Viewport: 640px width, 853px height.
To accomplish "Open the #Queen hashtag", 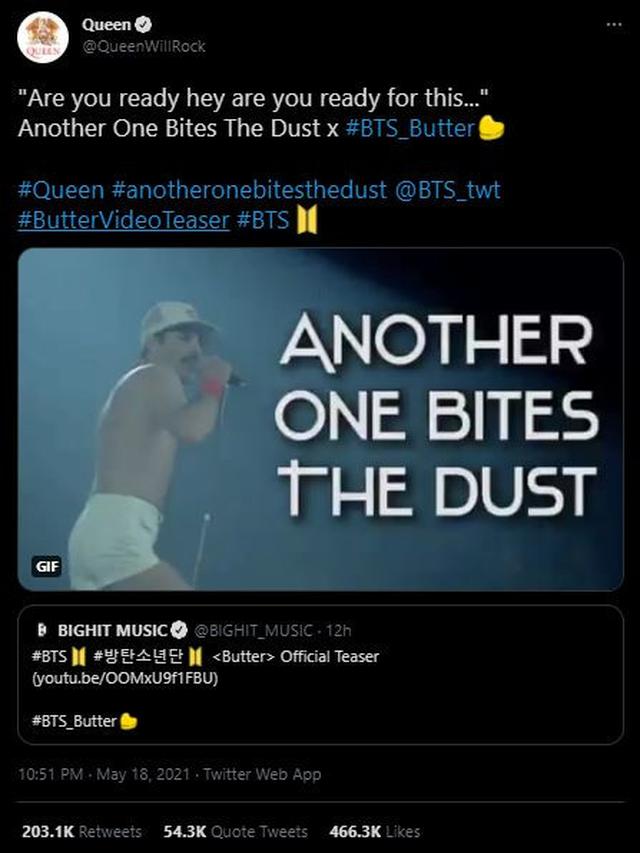I will (61, 190).
